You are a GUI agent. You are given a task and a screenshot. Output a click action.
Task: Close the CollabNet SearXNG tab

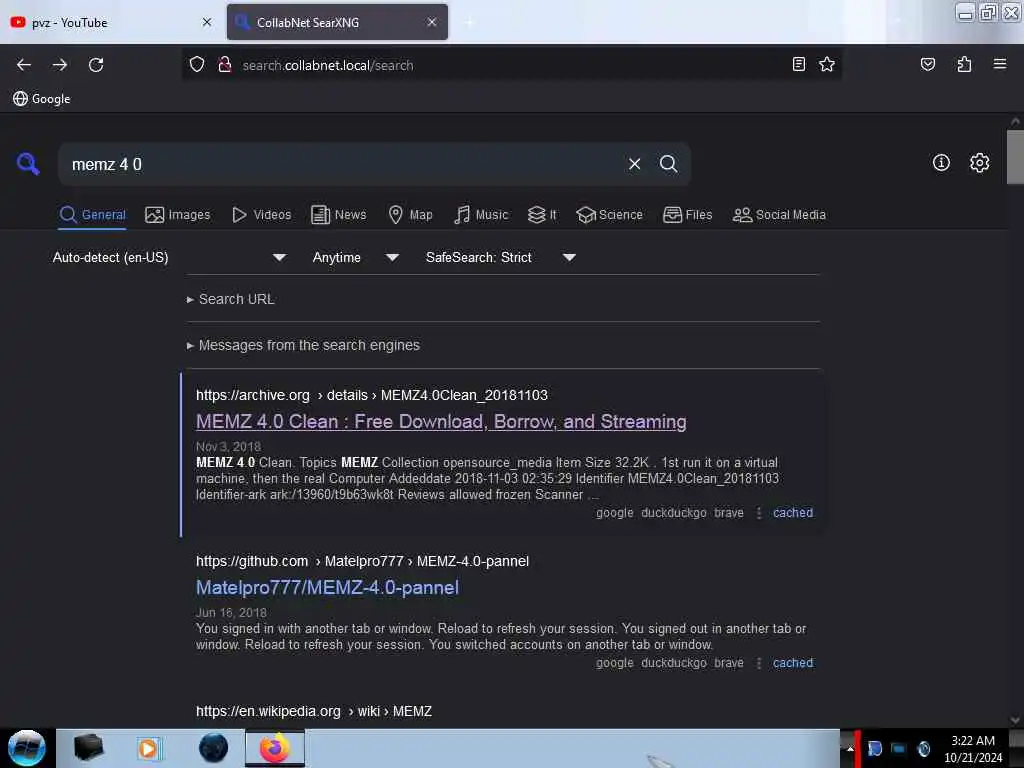432,22
